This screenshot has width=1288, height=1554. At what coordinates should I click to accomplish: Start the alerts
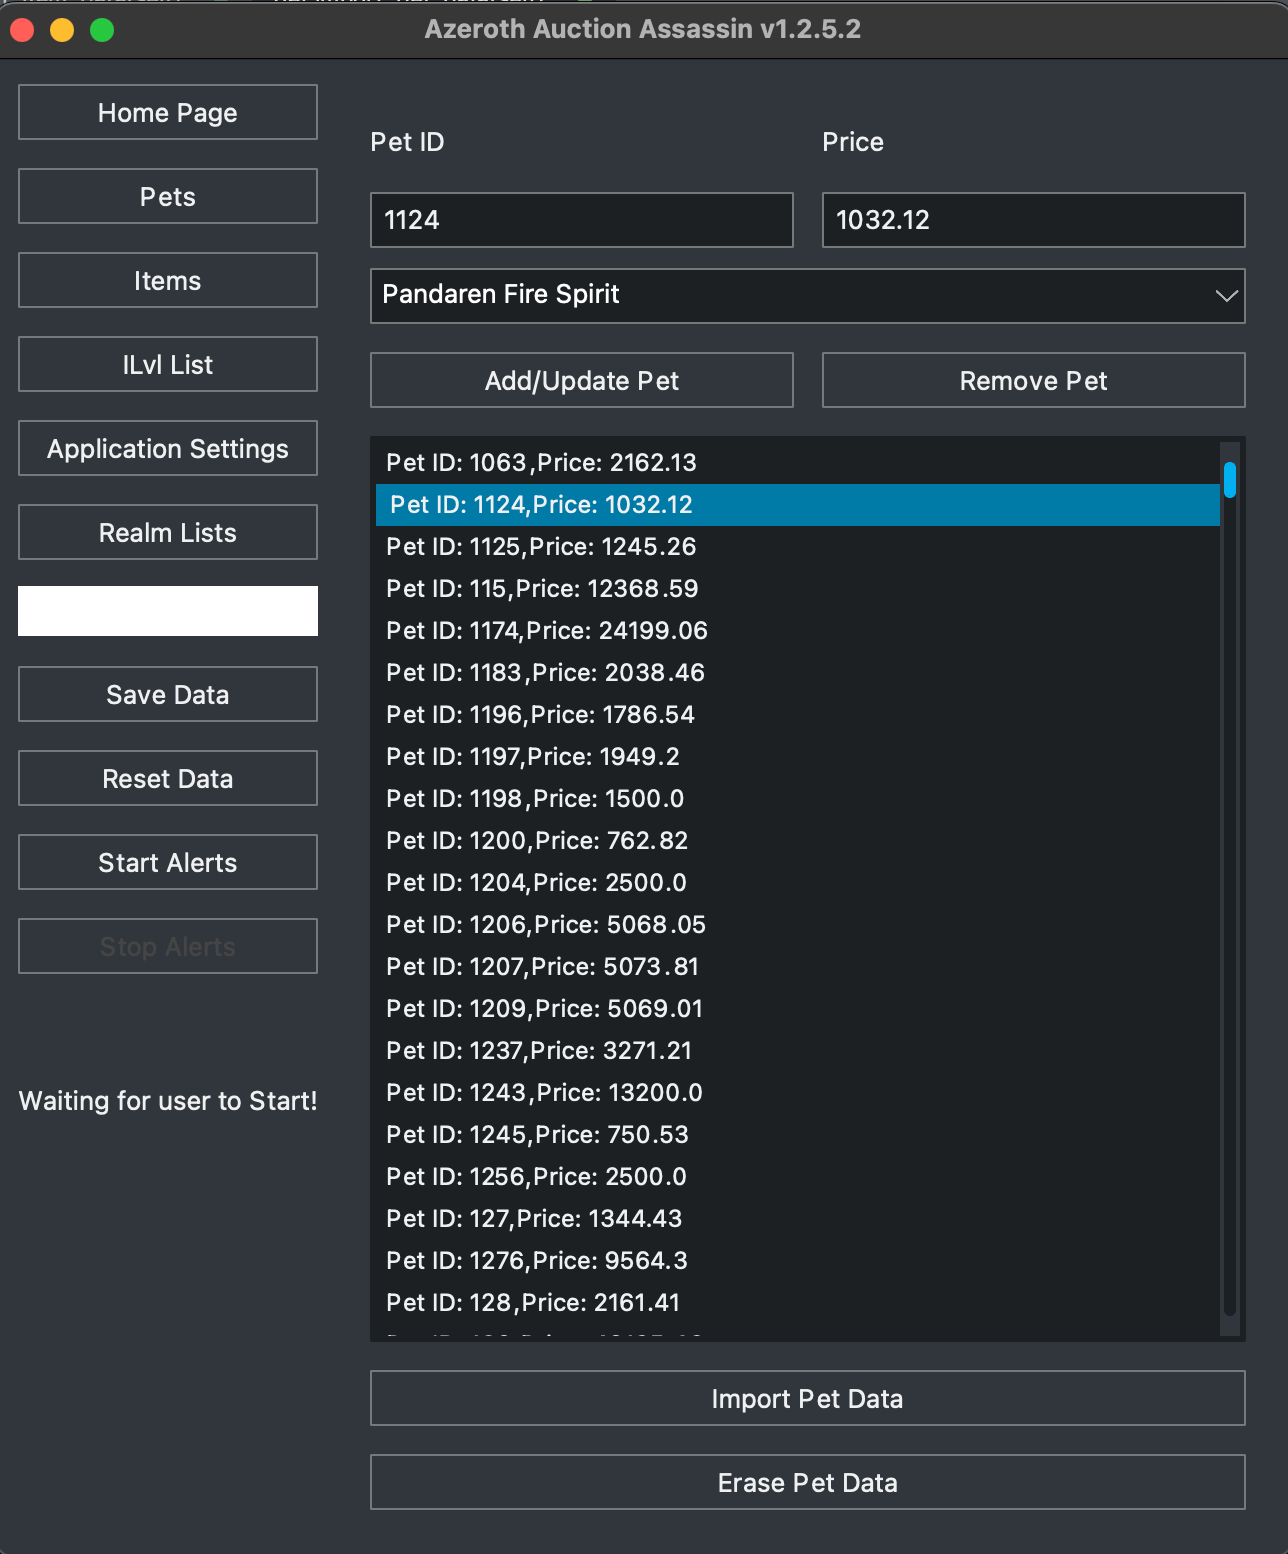coord(168,862)
